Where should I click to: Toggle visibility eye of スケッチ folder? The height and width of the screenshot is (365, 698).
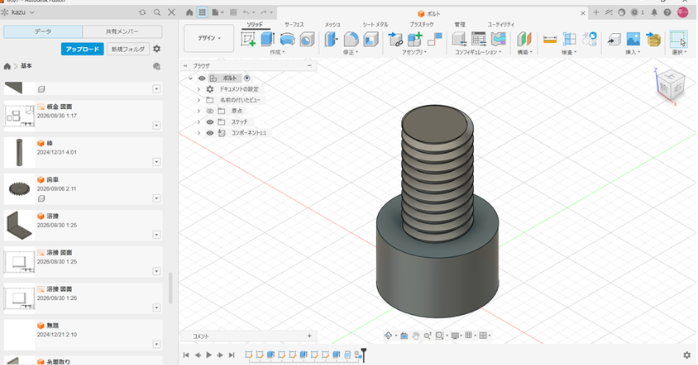210,122
